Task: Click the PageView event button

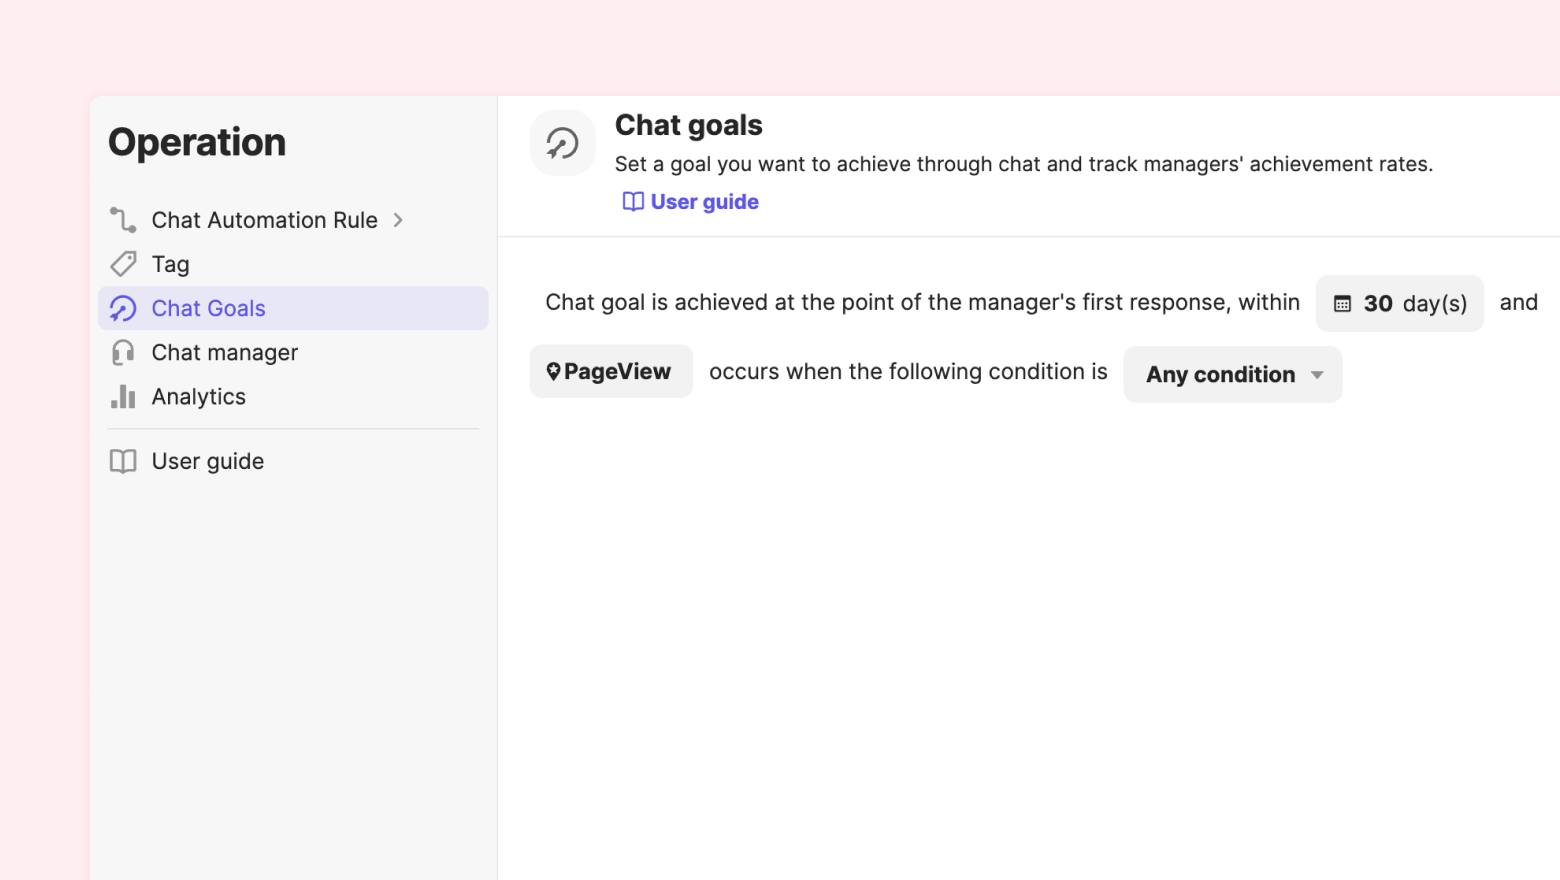Action: [611, 372]
